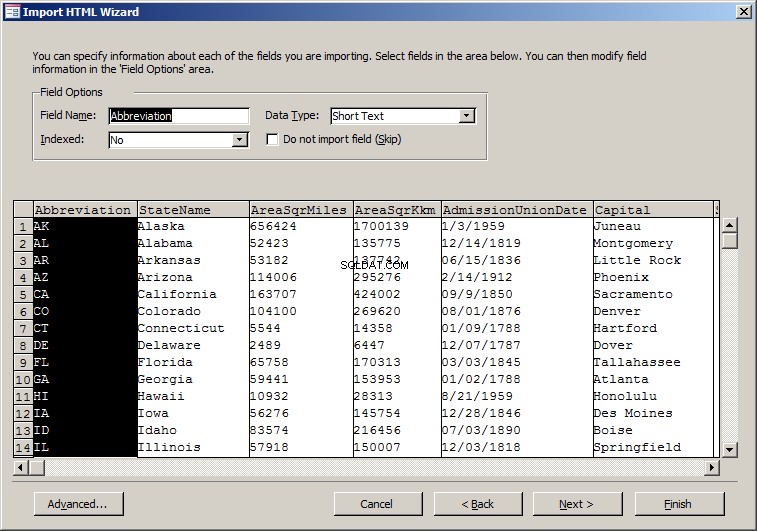This screenshot has height=531, width=757.
Task: Click the Finish button
Action: click(679, 504)
